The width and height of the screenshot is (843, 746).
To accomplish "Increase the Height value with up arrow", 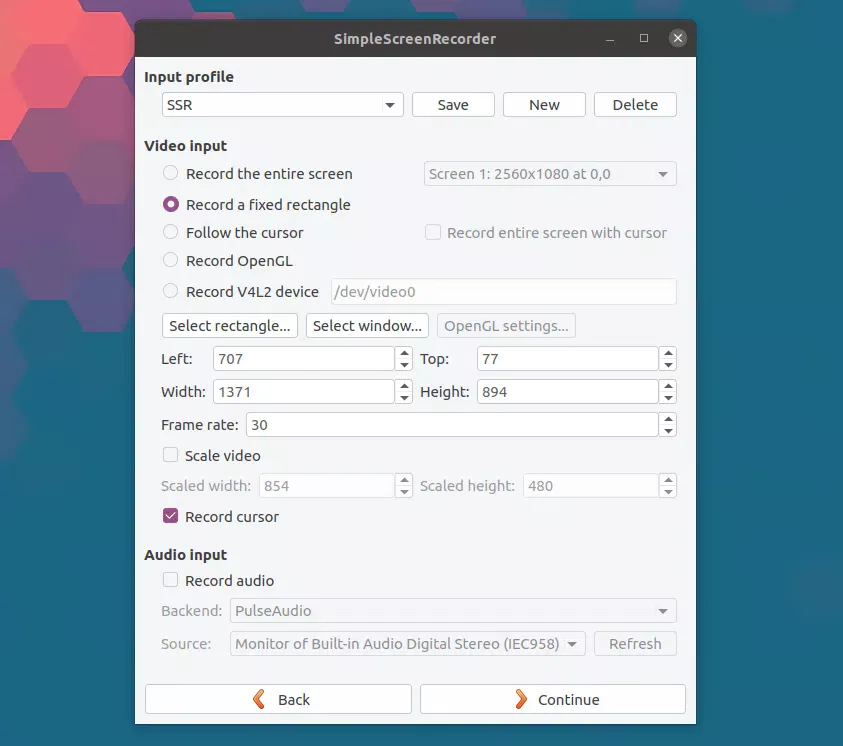I will coord(668,386).
